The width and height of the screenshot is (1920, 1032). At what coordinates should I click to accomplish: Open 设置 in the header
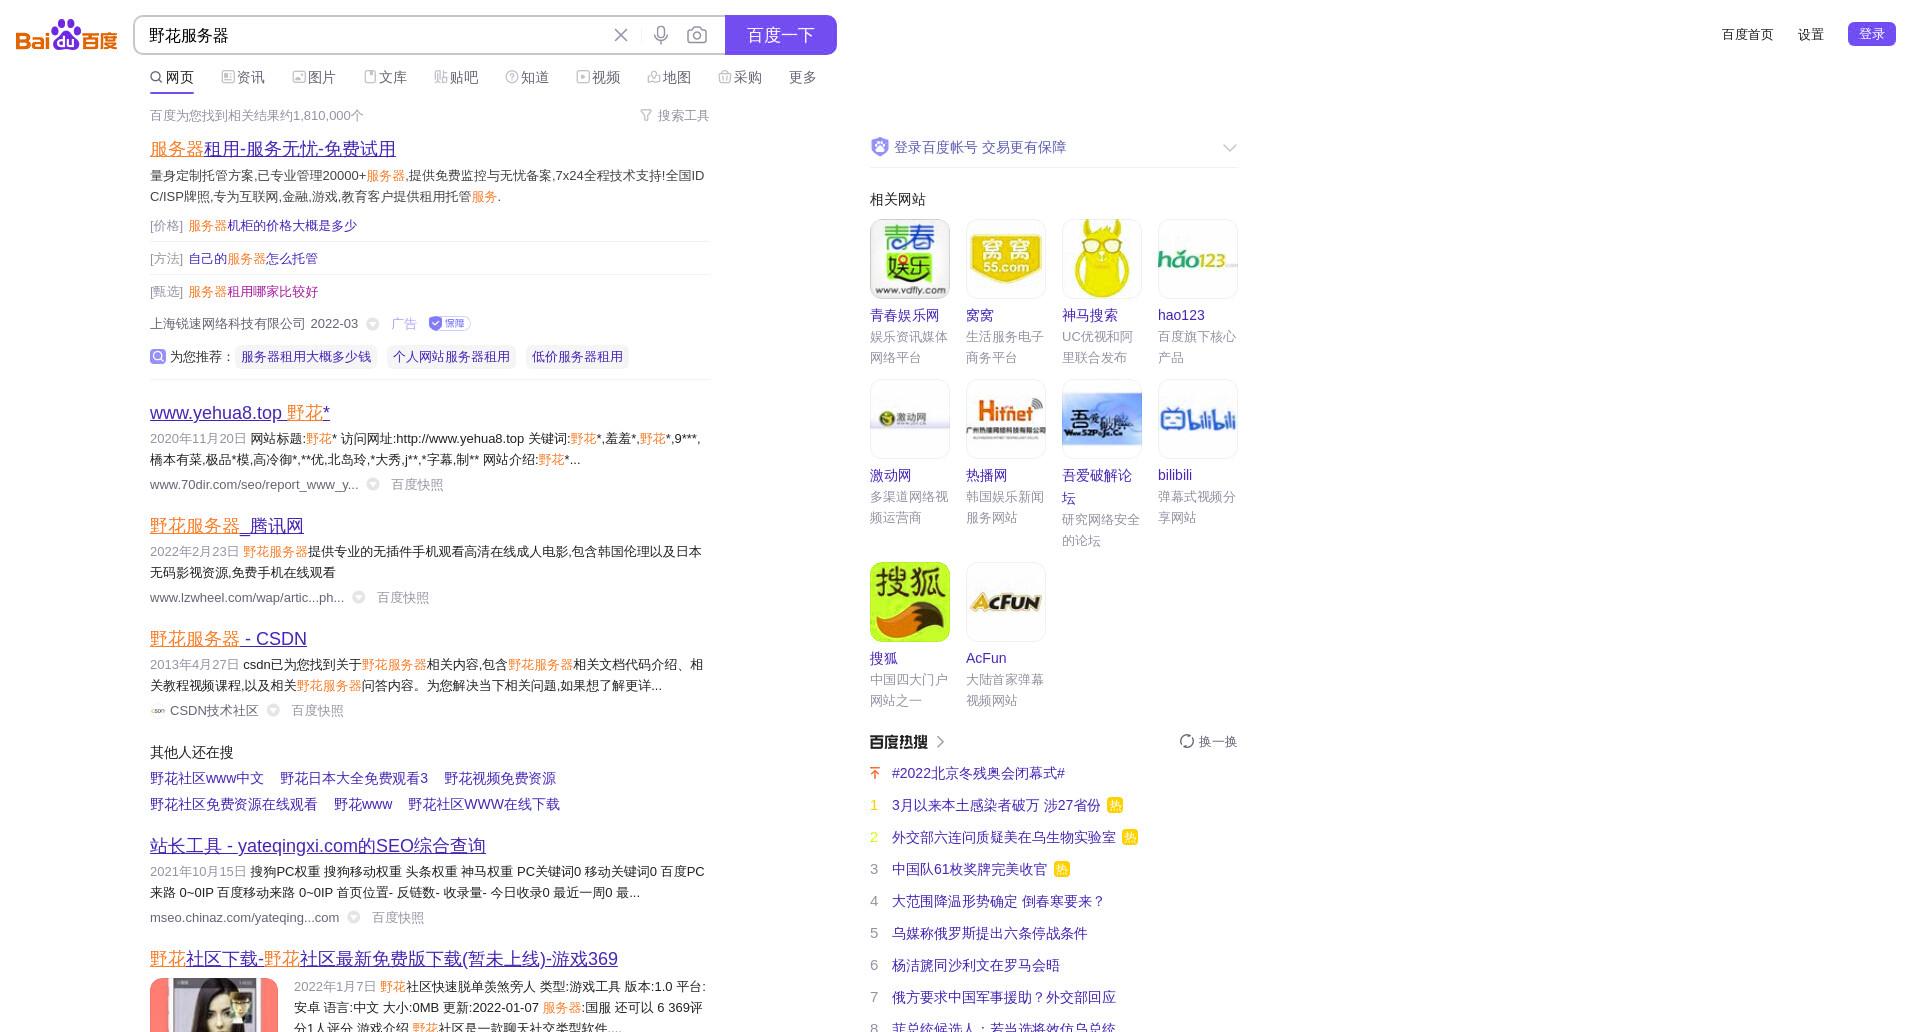point(1811,35)
